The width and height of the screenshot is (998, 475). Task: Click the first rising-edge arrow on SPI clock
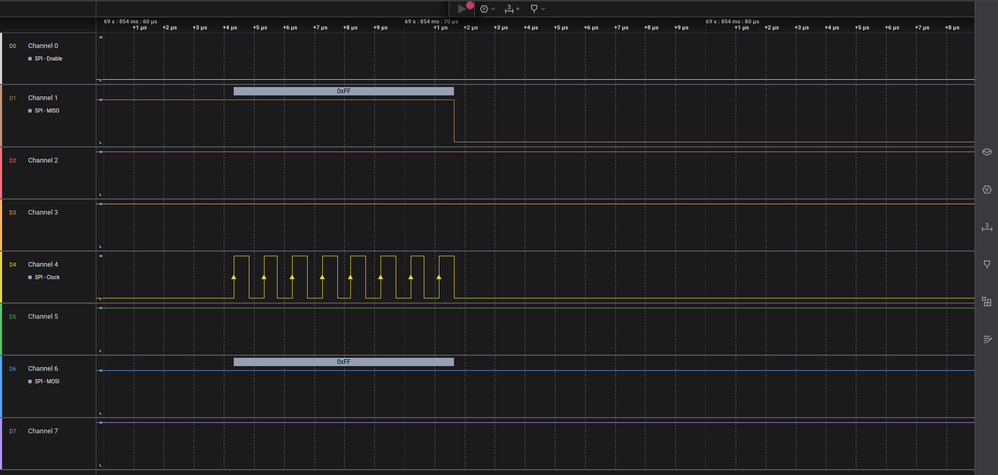234,277
